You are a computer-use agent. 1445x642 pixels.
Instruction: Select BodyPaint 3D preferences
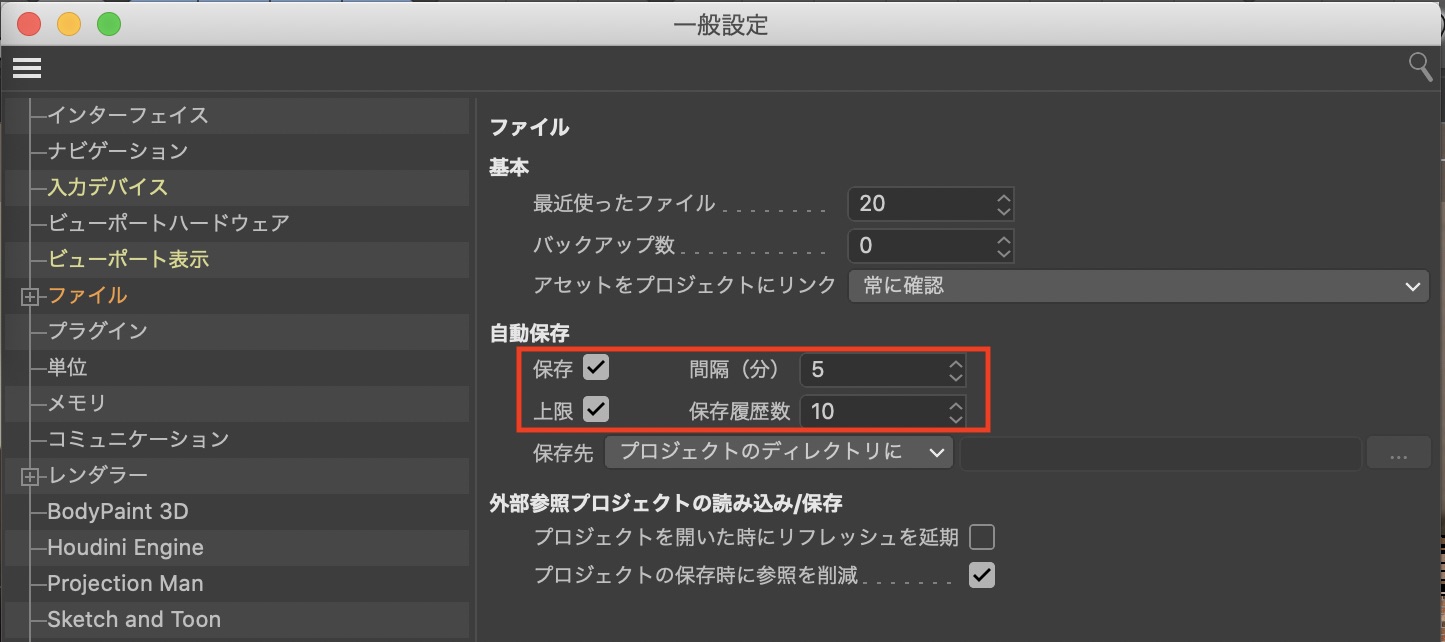click(x=118, y=512)
